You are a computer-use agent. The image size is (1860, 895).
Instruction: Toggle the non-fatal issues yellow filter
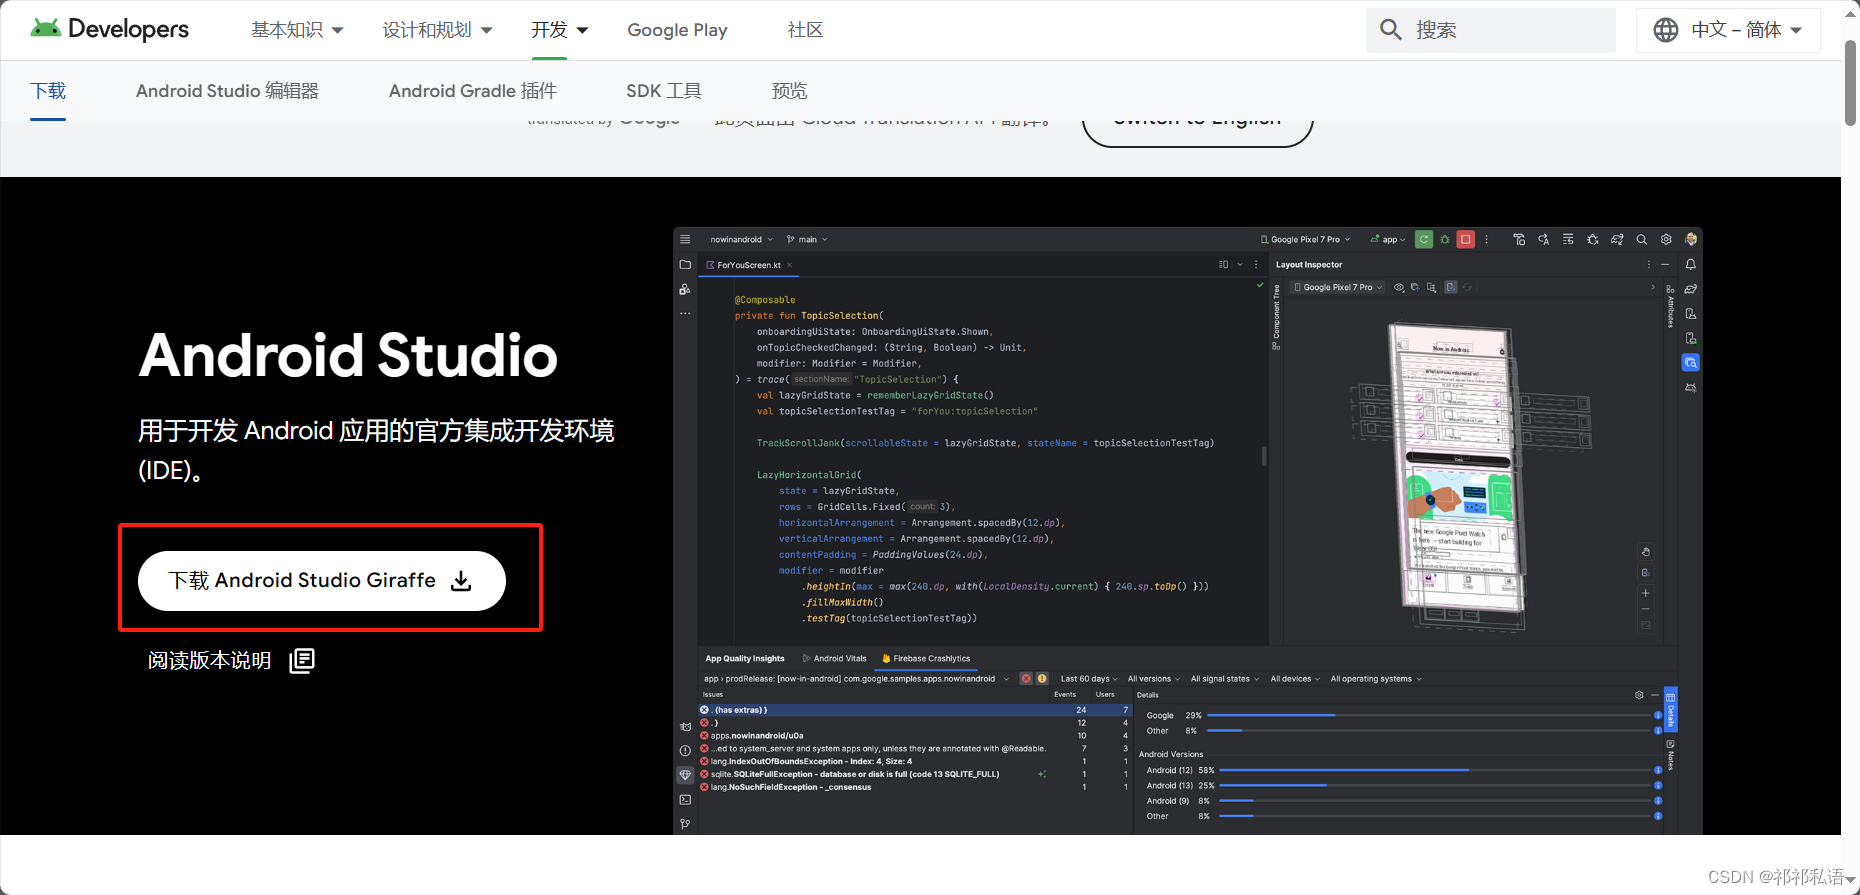(x=1042, y=679)
